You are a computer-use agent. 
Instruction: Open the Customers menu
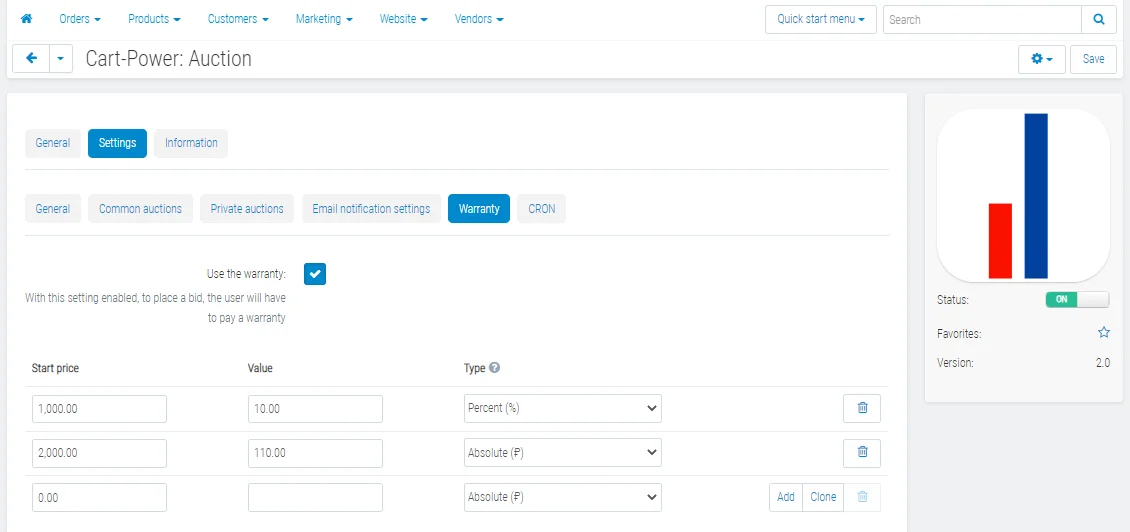[238, 19]
